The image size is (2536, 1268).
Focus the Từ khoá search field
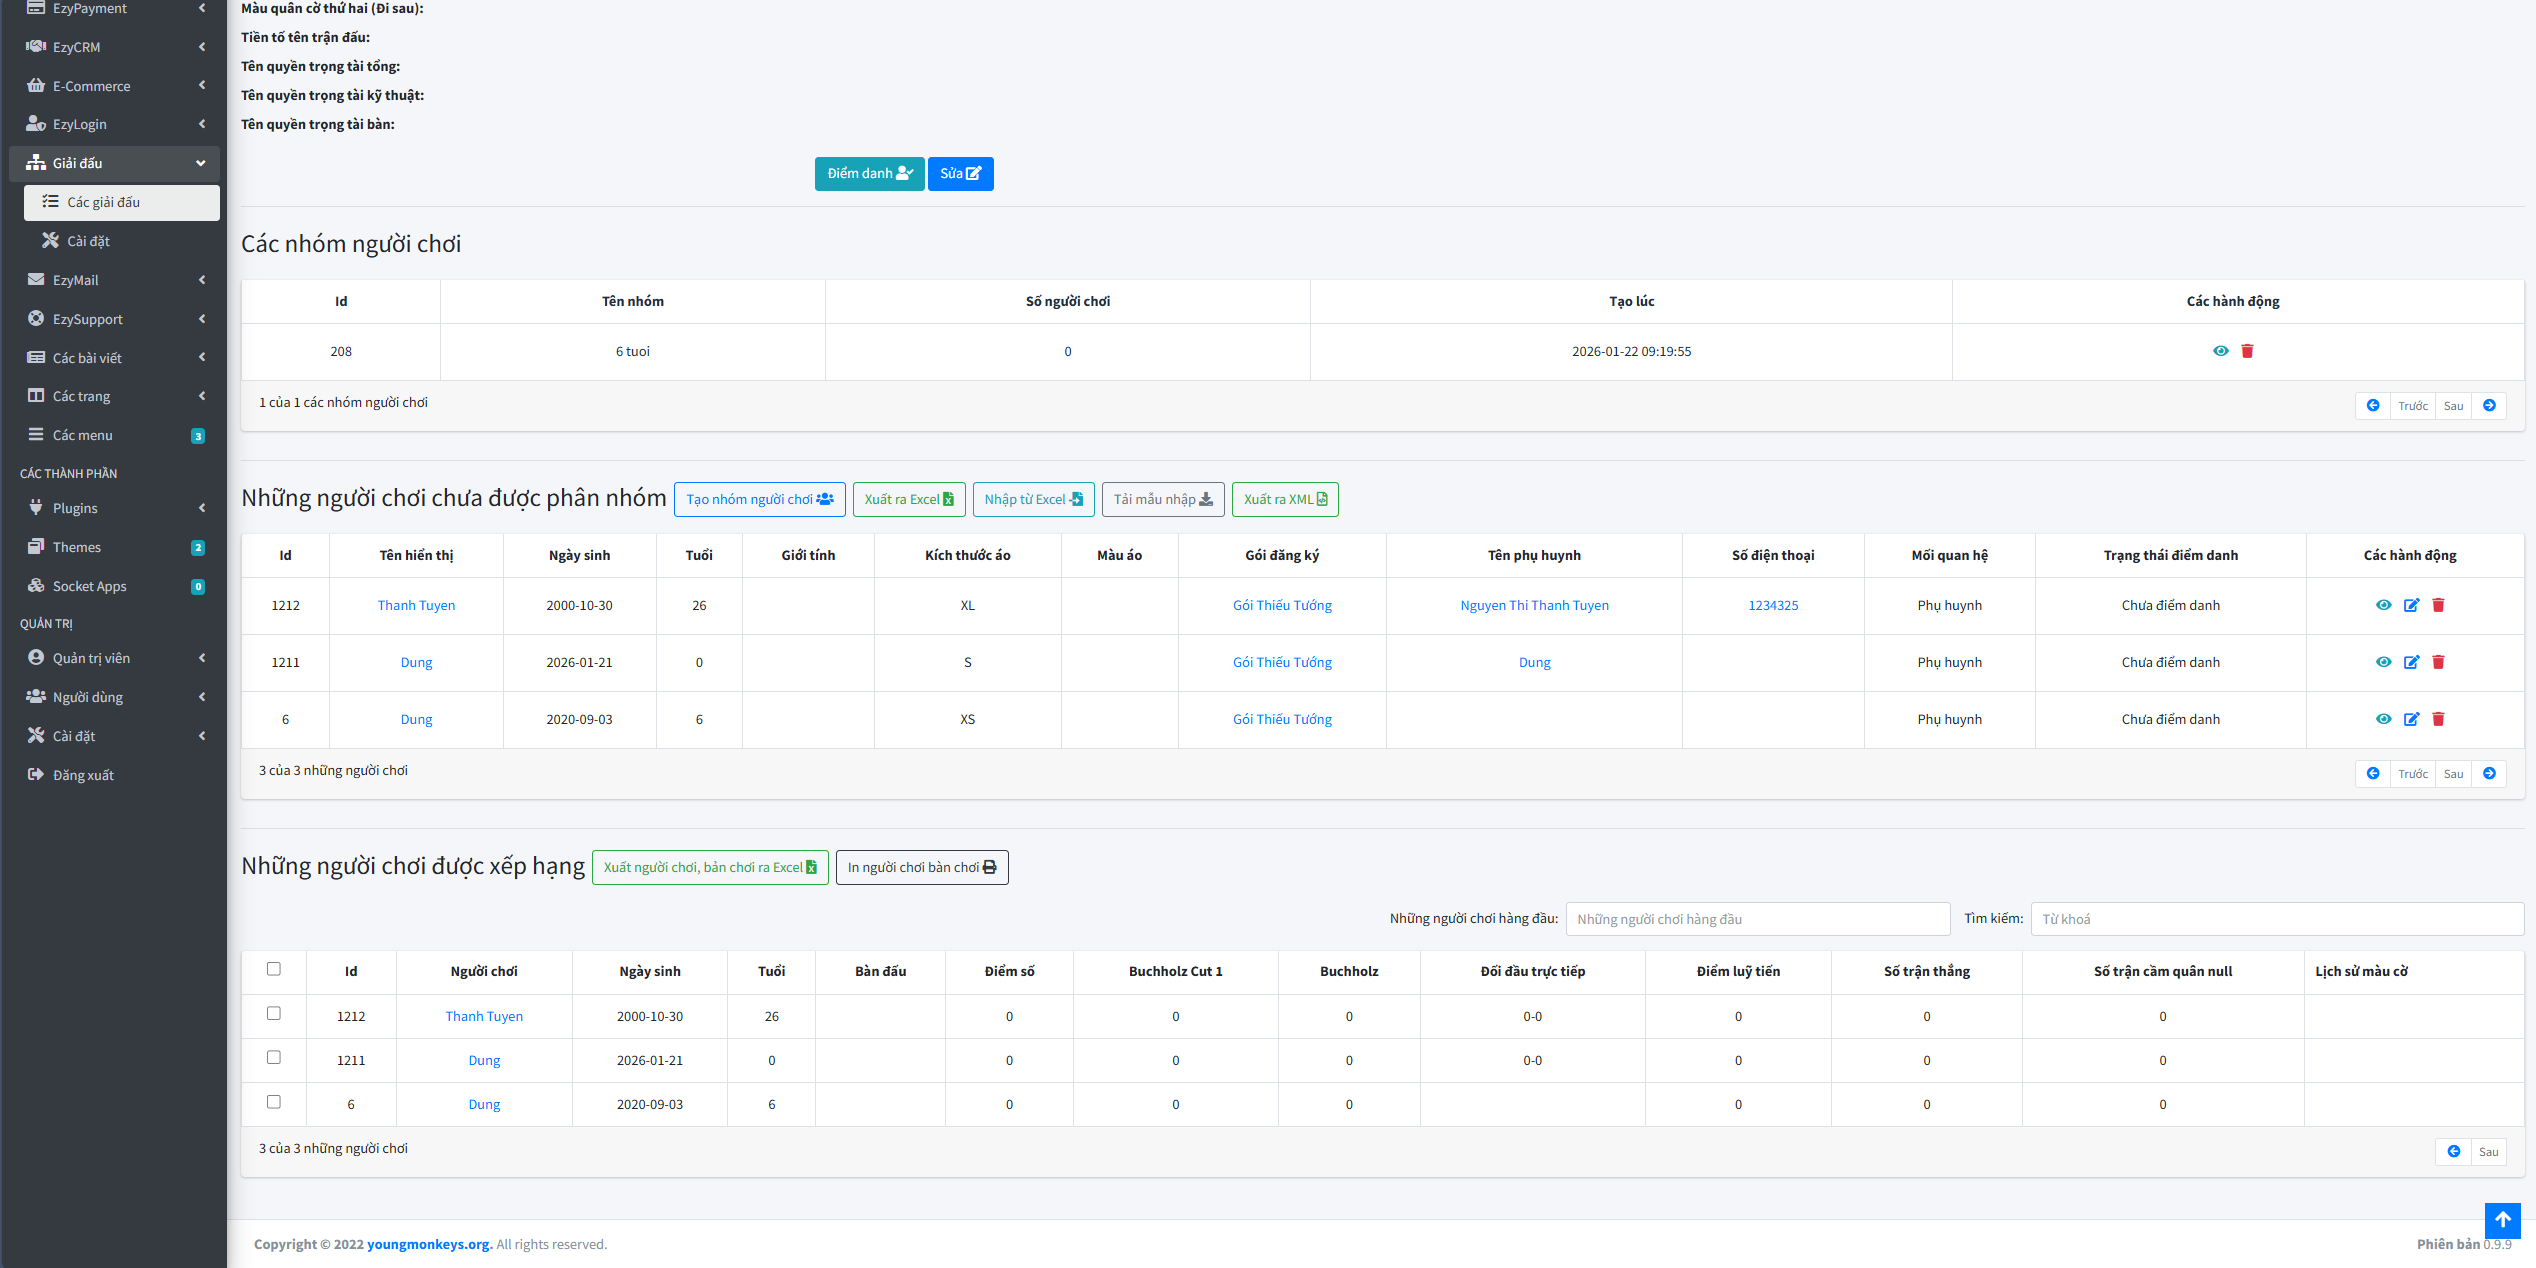(2276, 919)
